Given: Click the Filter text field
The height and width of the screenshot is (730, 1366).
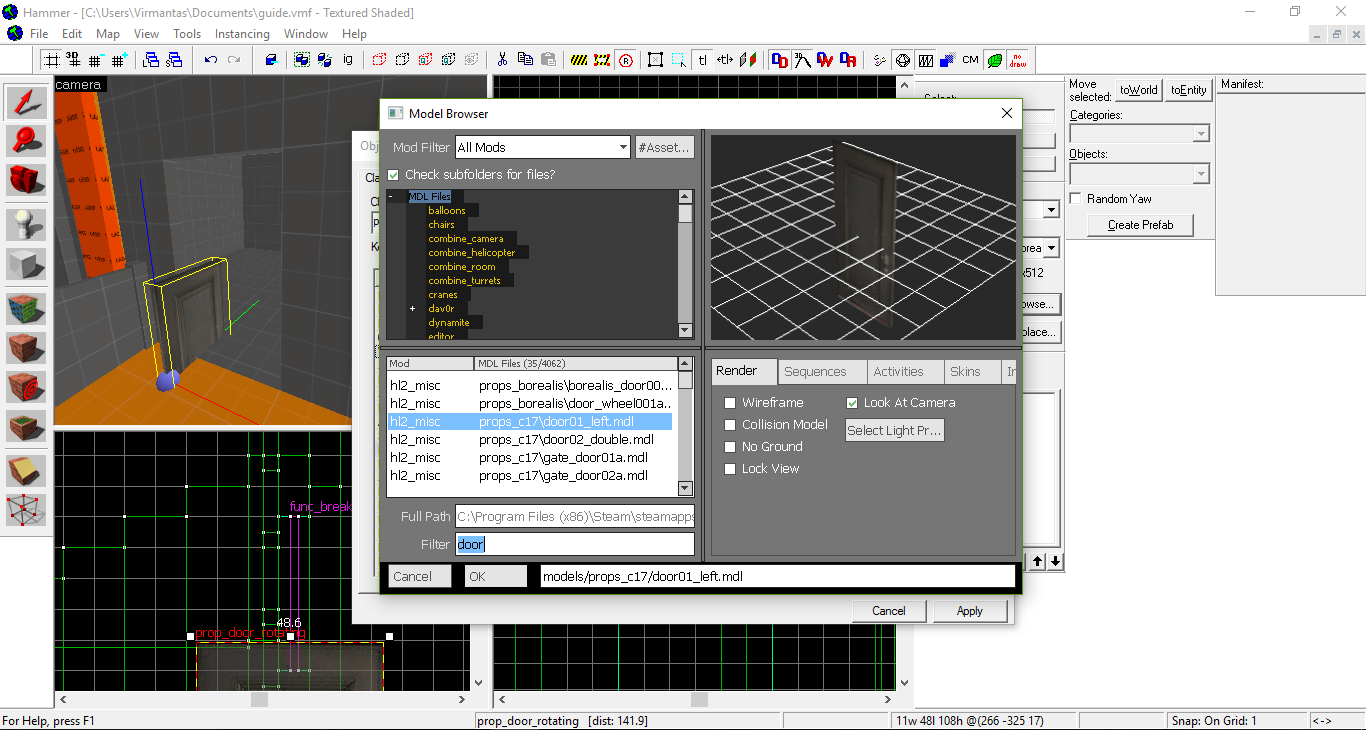Looking at the screenshot, I should 574,544.
